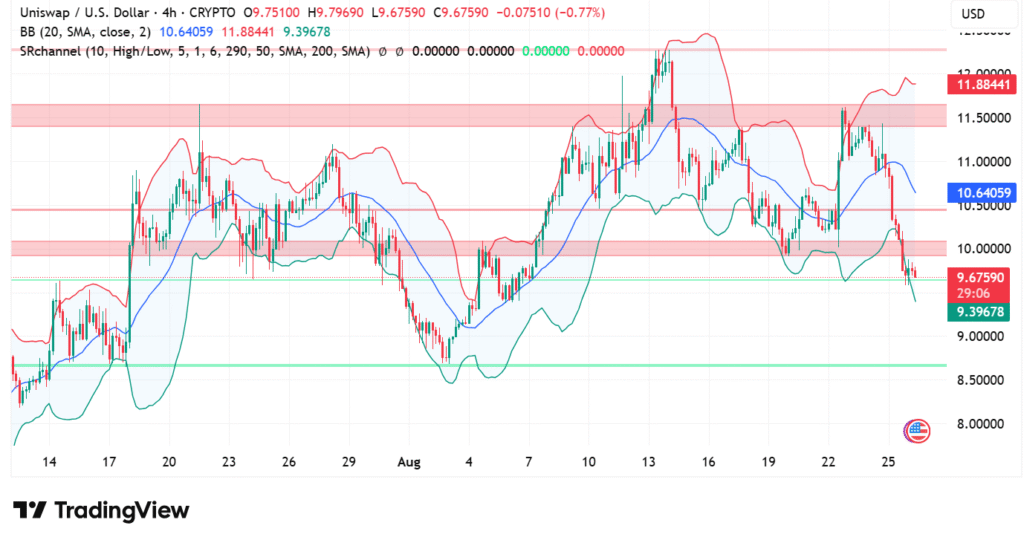Click the green 9.39678 lower band price label
This screenshot has height=537, width=1024.
click(x=980, y=312)
